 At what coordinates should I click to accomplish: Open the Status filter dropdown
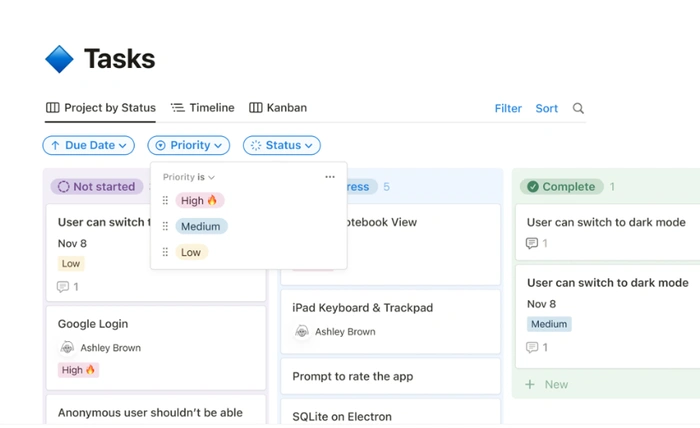(x=282, y=145)
